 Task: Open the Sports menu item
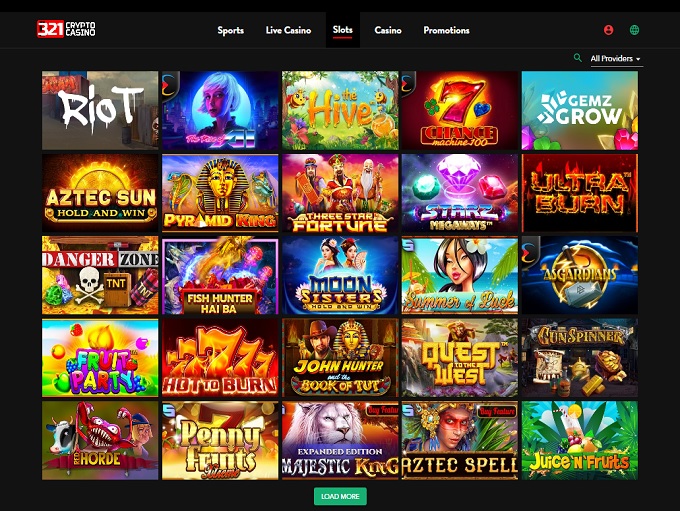[x=231, y=30]
